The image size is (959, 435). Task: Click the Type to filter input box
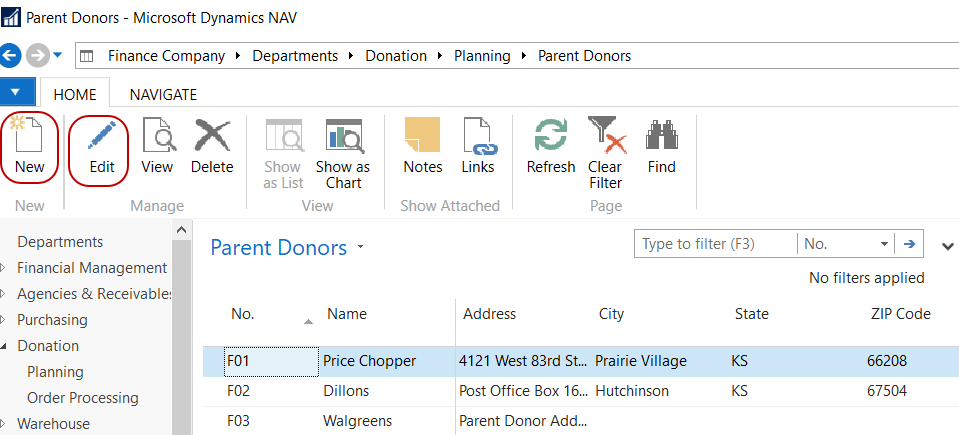[715, 244]
